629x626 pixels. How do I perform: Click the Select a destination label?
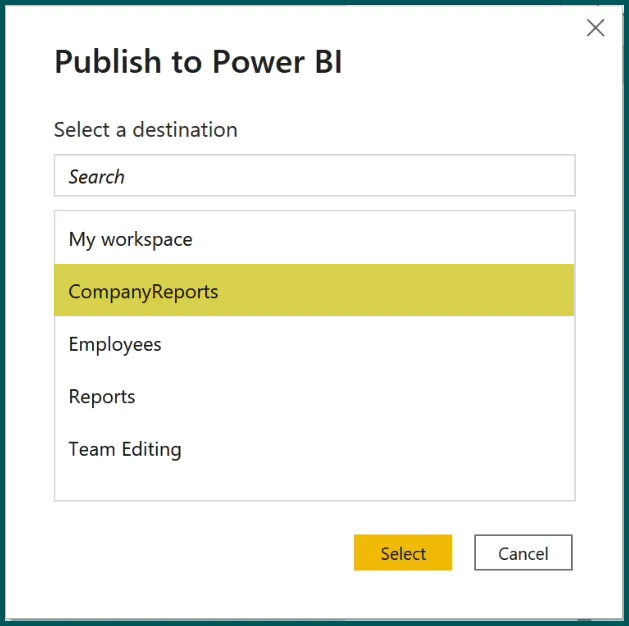tap(146, 130)
